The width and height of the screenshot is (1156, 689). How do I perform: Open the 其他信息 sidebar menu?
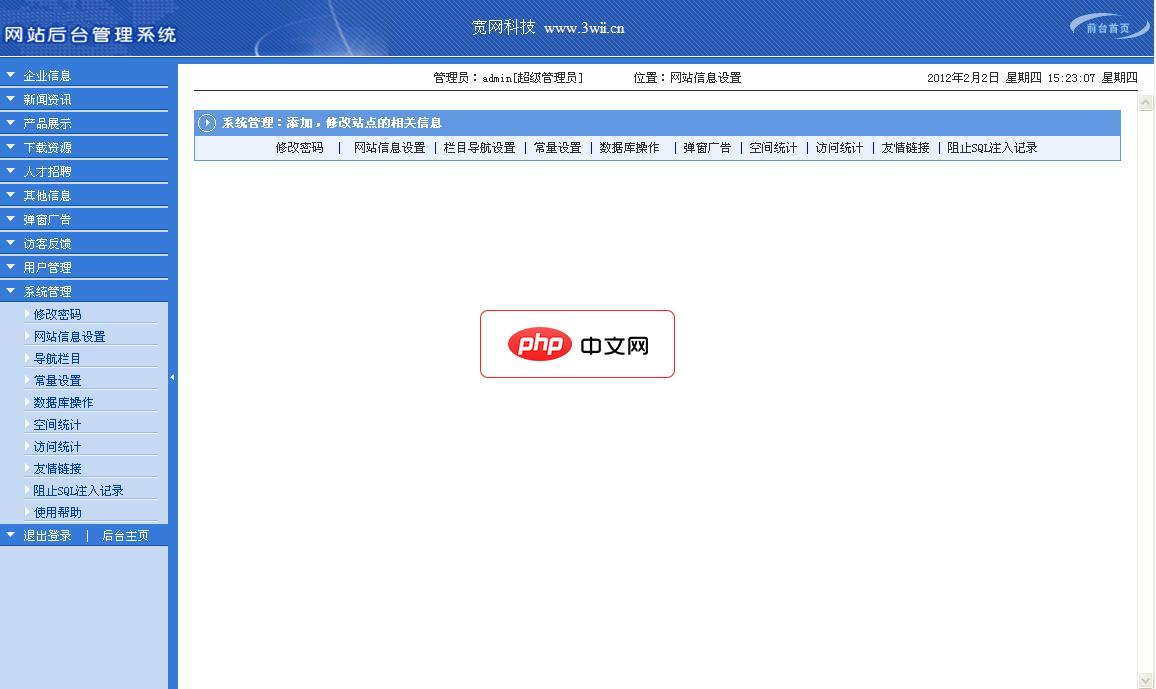47,195
